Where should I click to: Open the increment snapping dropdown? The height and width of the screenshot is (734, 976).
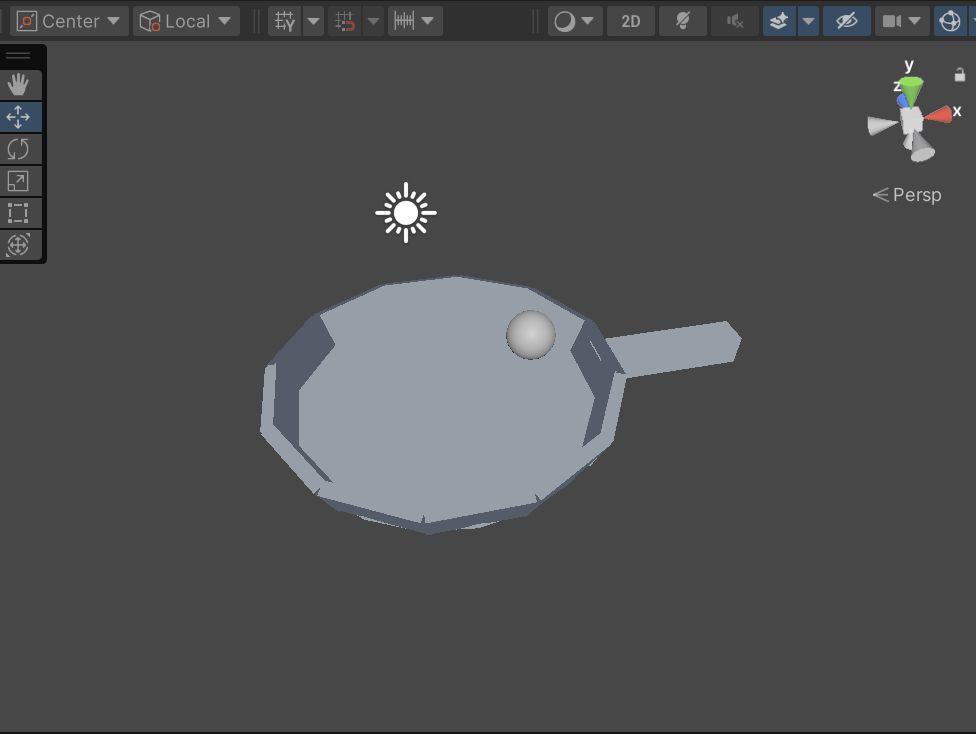[415, 21]
